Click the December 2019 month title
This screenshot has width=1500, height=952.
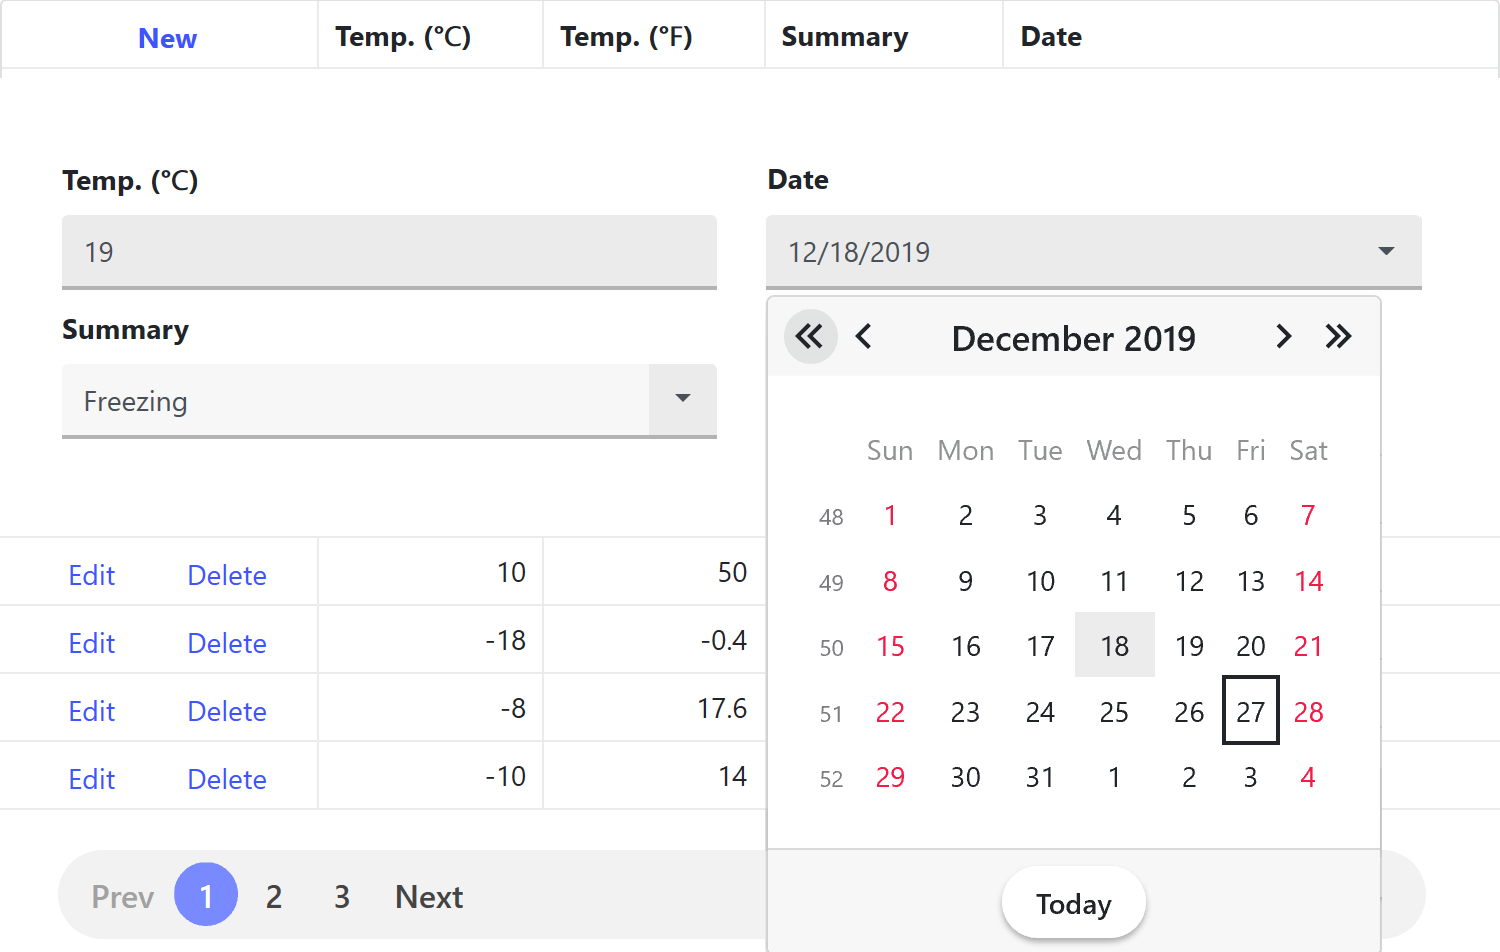(1073, 339)
